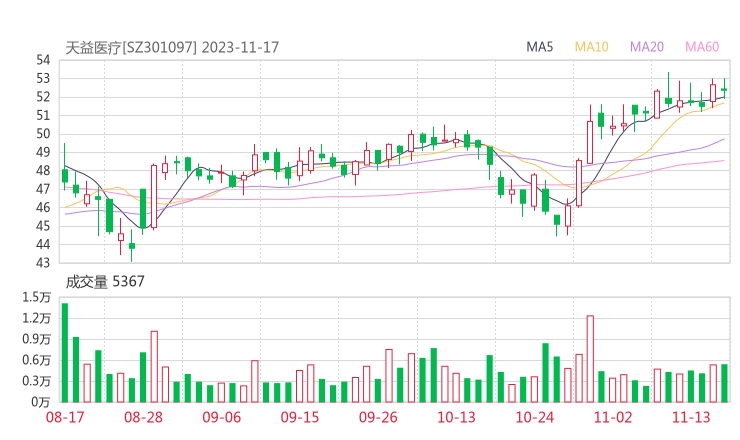Click the MA5 legend label
The width and height of the screenshot is (740, 440).
coord(539,47)
